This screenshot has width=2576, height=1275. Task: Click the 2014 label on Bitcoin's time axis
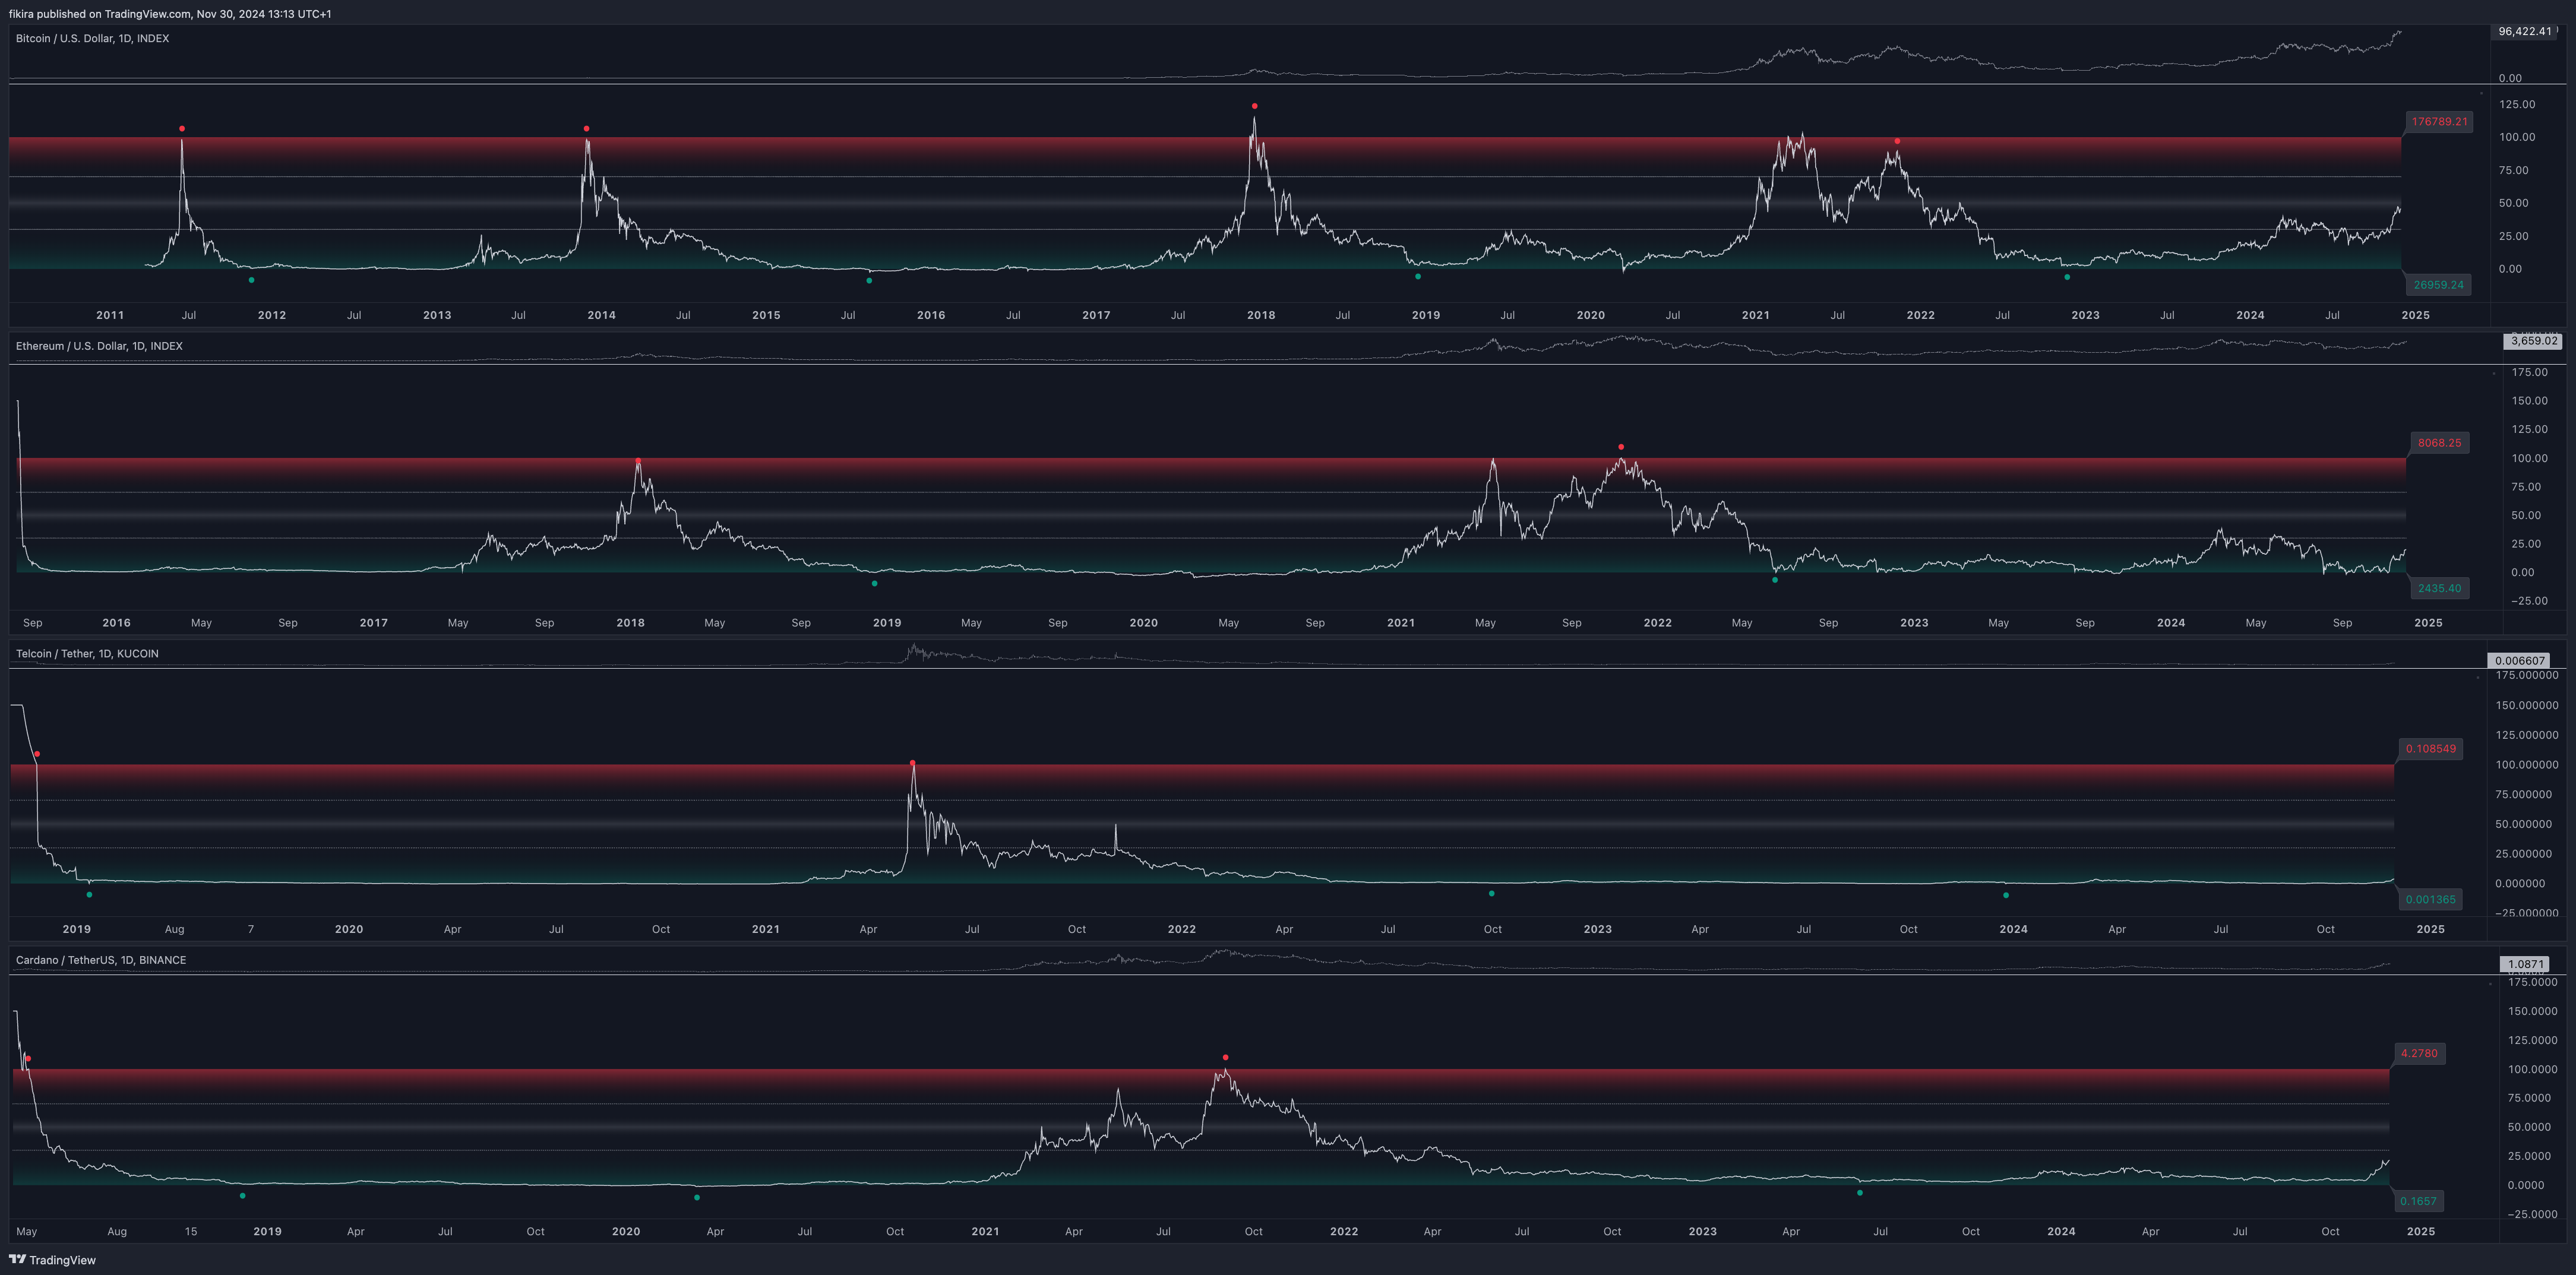(601, 315)
